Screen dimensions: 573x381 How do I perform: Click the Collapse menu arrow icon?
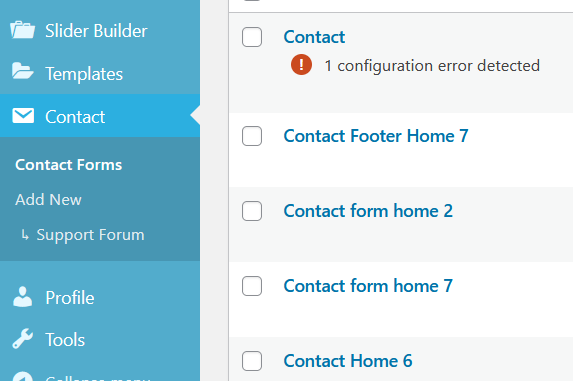[23, 376]
